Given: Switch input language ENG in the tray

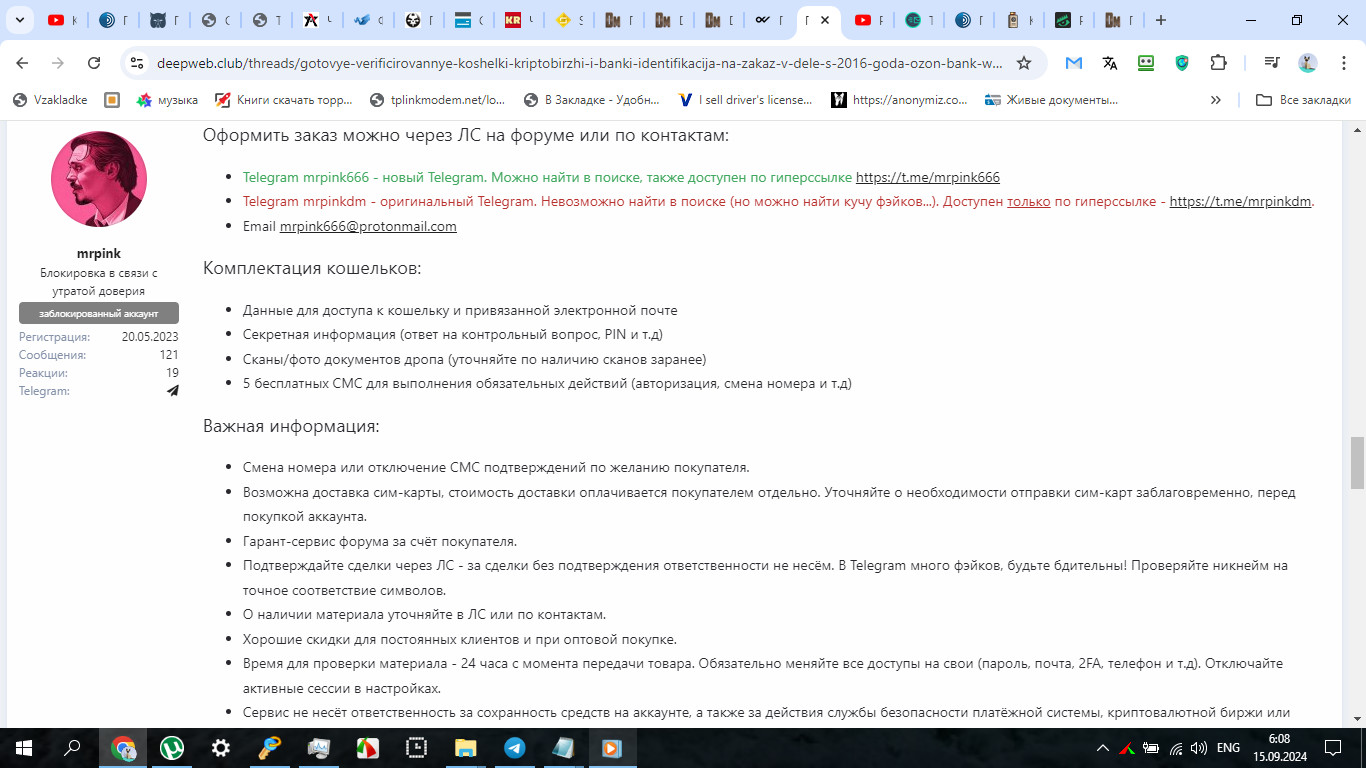Looking at the screenshot, I should pyautogui.click(x=1228, y=747).
